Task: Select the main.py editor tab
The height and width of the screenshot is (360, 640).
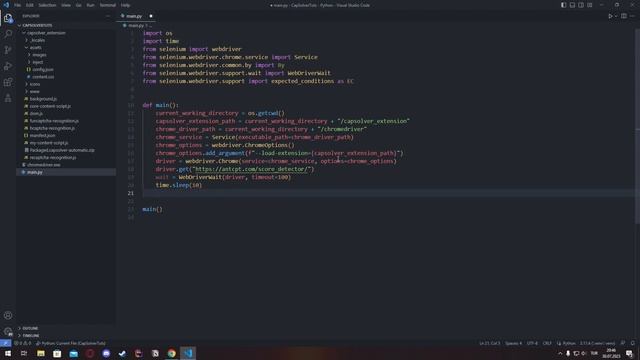Action: pos(137,16)
